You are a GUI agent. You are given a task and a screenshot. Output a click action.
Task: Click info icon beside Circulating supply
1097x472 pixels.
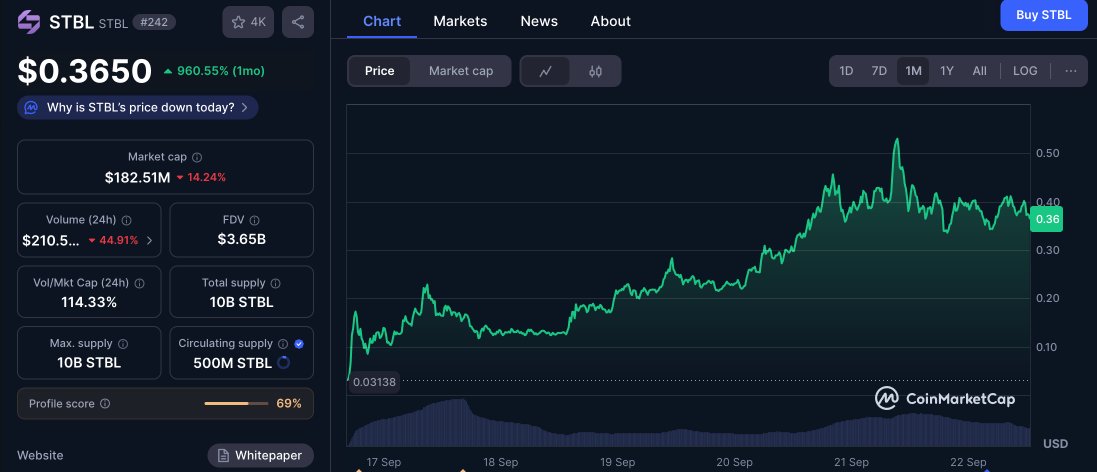[x=283, y=344]
